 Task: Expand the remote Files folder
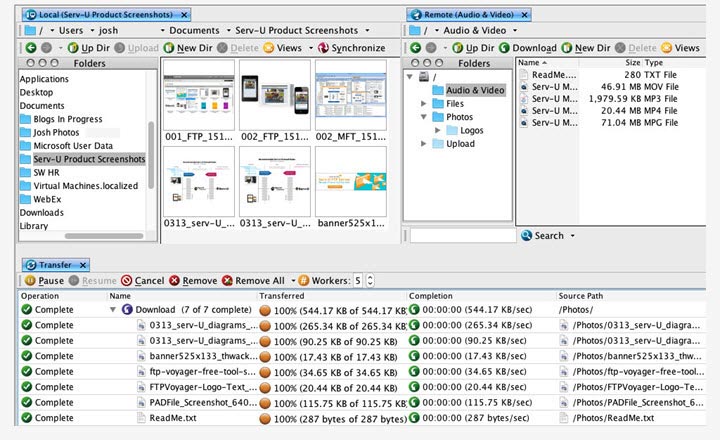423,104
